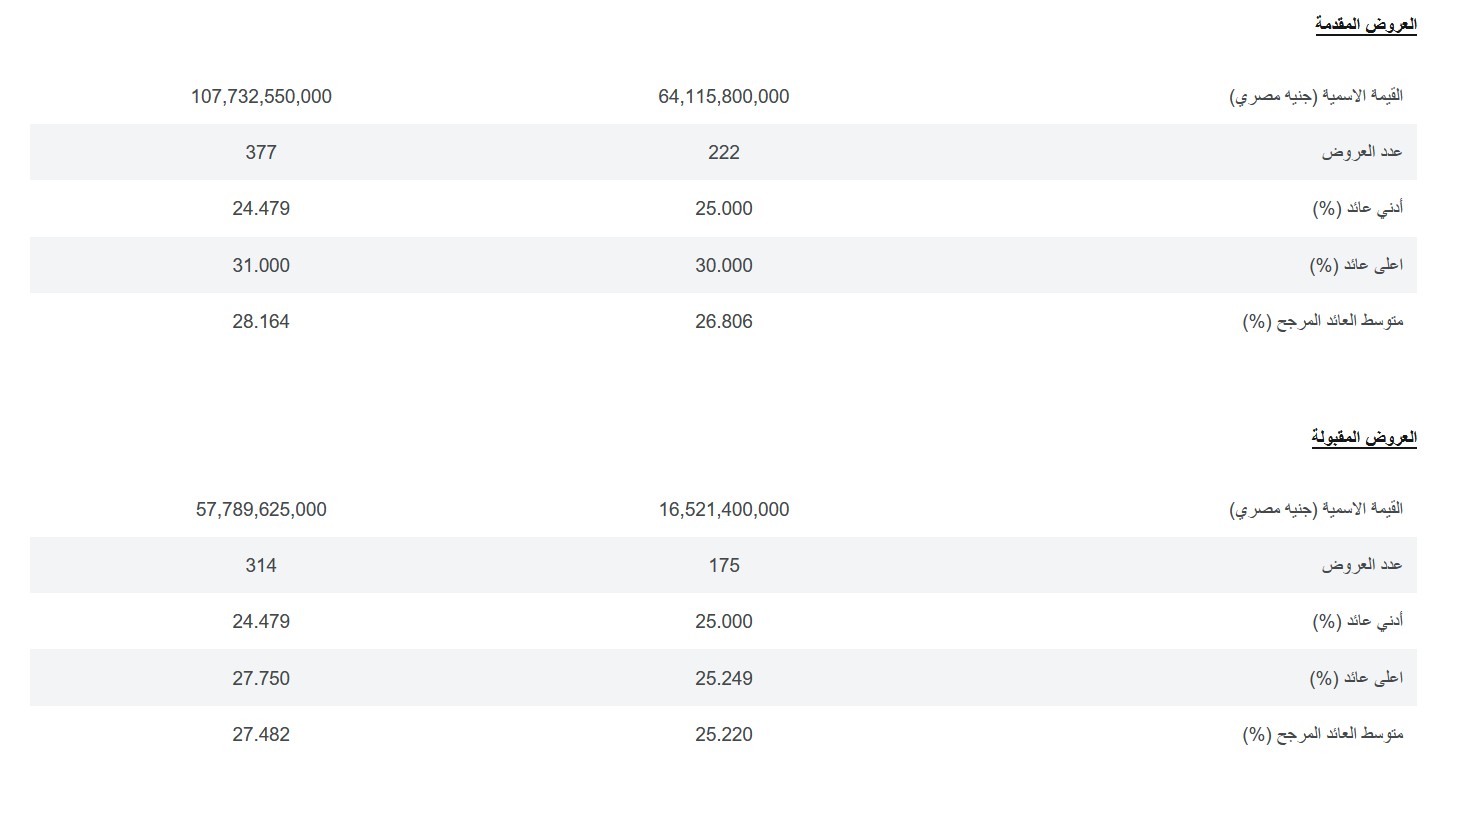Screen dimensions: 1468x822
Task: Click the submitted bids count 222
Action: [x=724, y=153]
